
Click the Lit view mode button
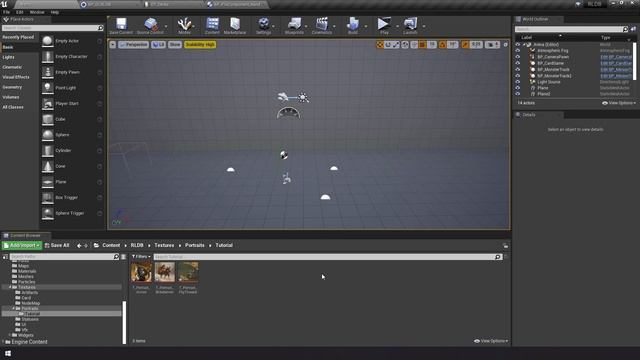click(x=158, y=44)
